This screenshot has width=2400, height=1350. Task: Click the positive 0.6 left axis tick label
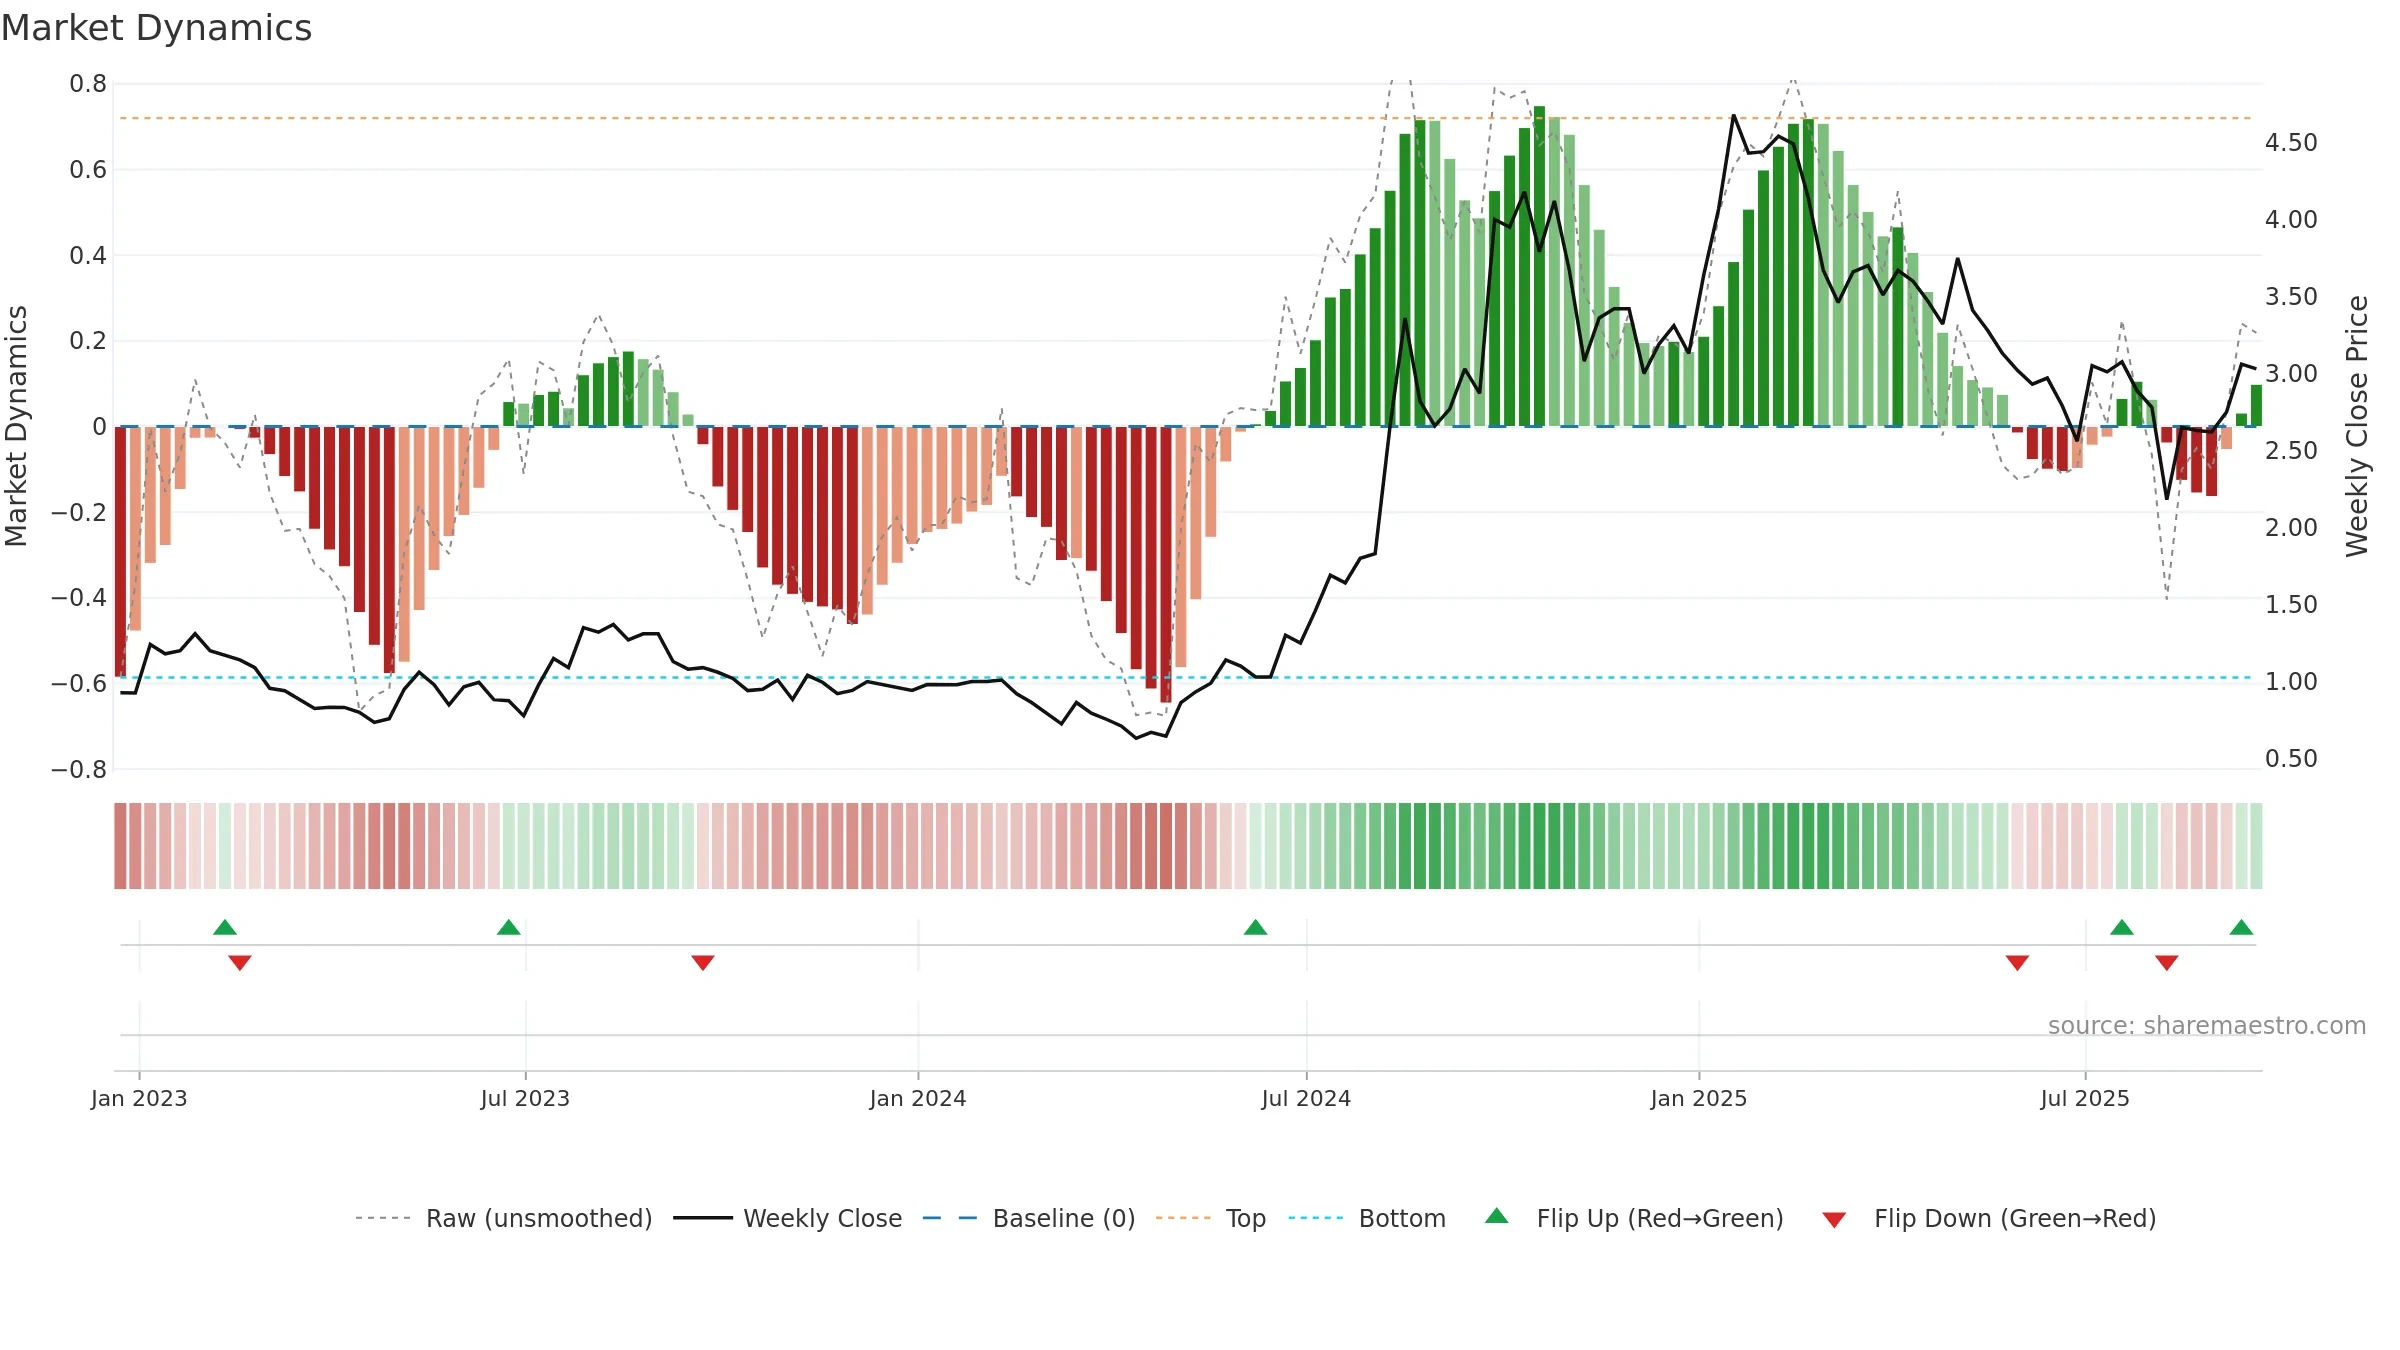(88, 170)
